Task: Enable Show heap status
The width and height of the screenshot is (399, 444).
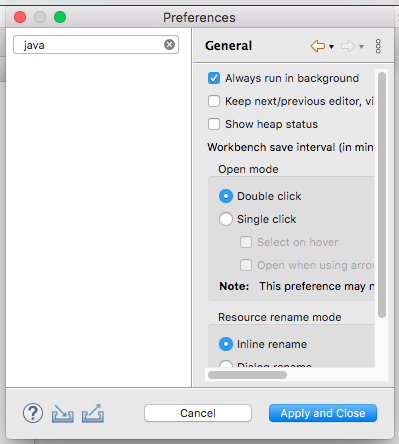Action: click(214, 124)
